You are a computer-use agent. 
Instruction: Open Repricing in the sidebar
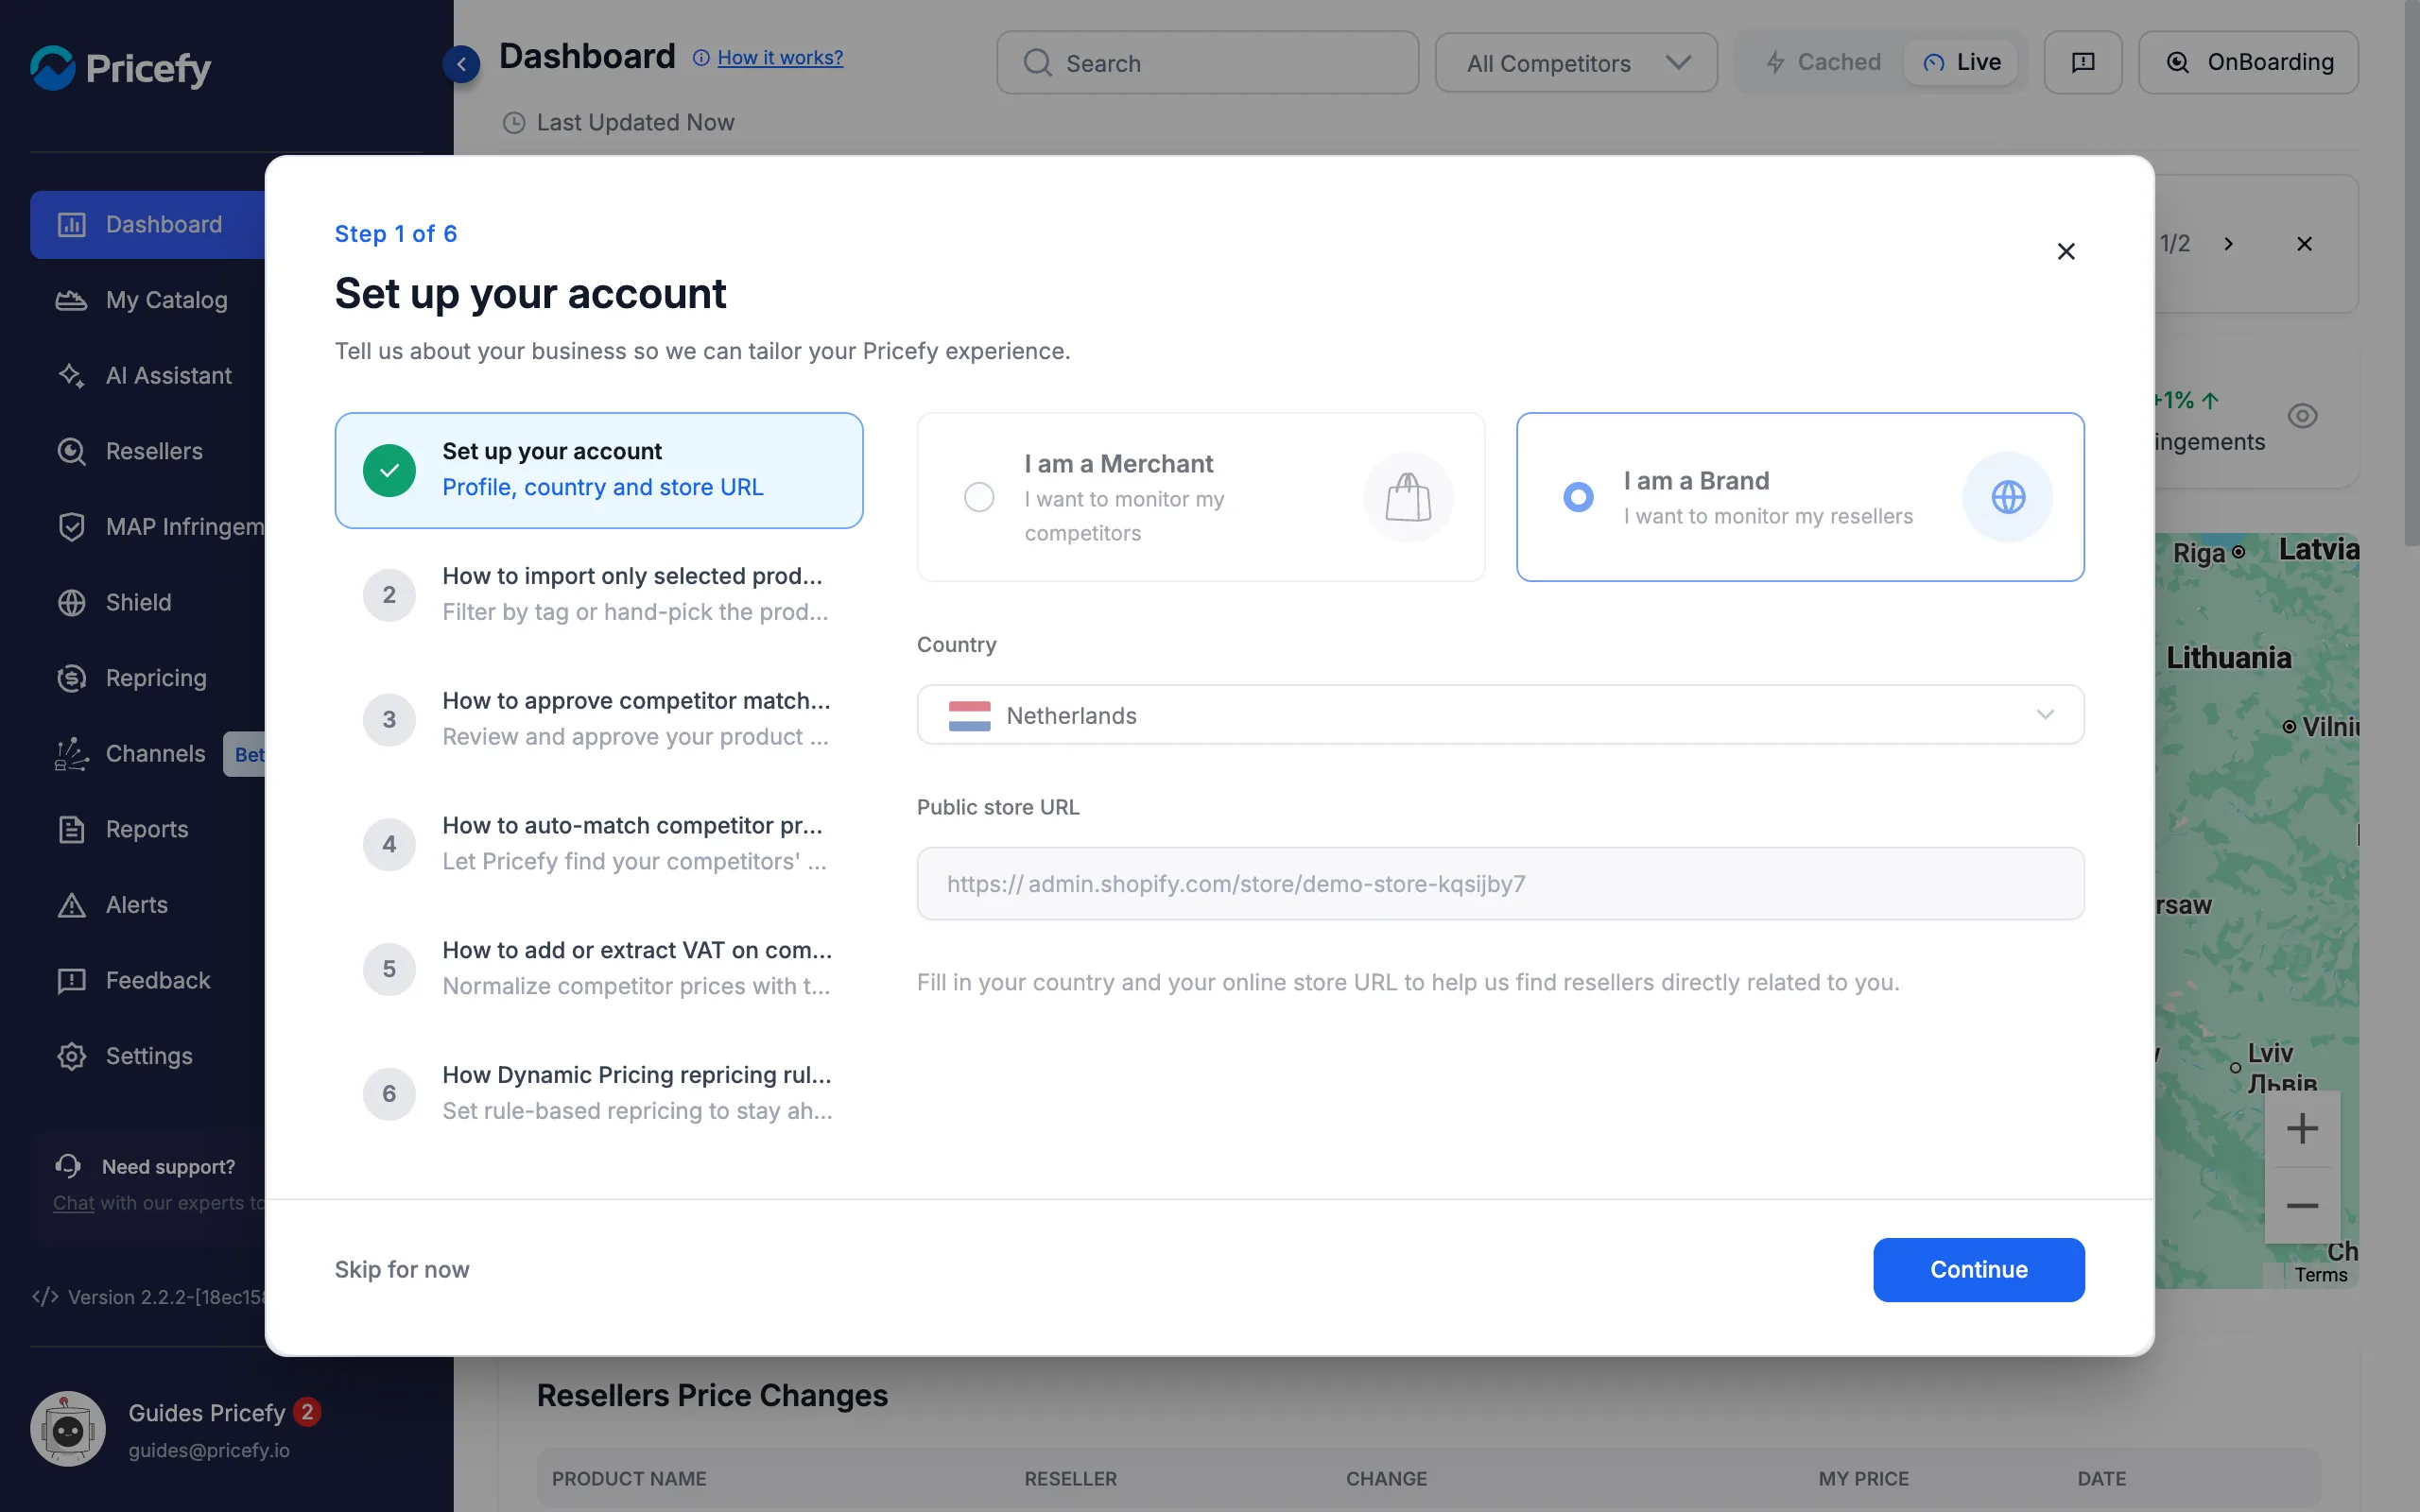[x=148, y=678]
